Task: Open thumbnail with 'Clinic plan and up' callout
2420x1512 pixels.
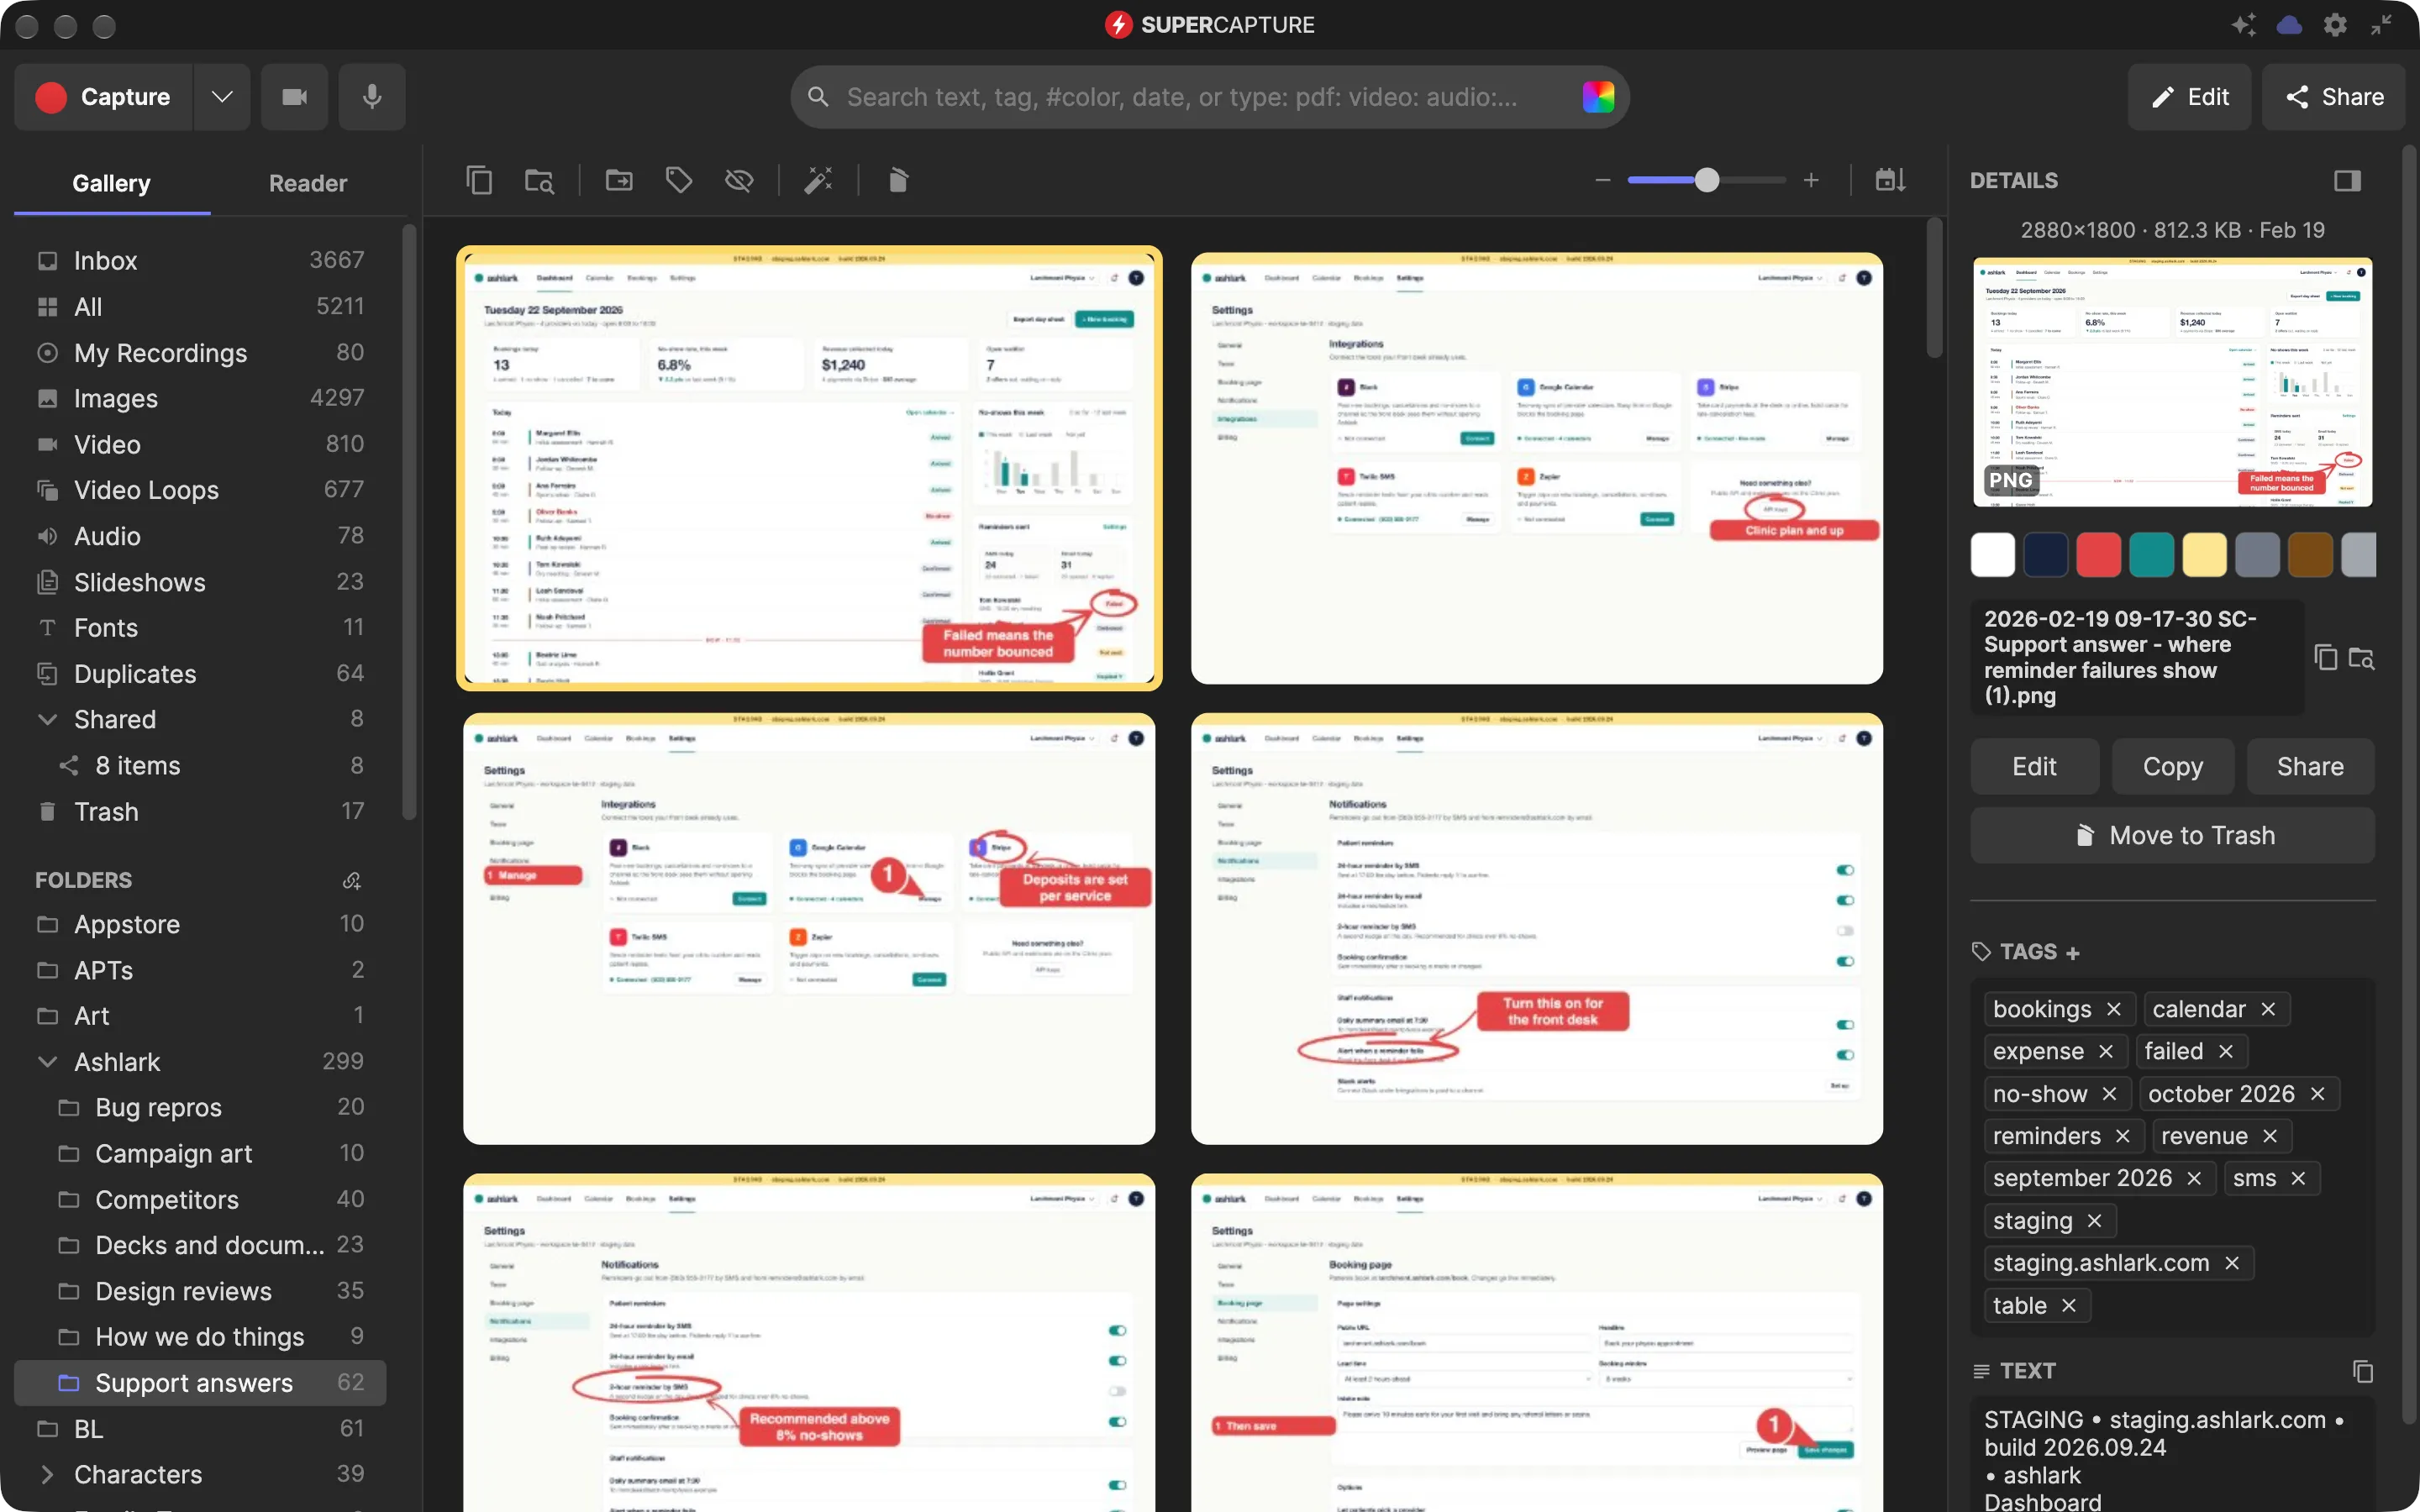Action: coord(1536,468)
